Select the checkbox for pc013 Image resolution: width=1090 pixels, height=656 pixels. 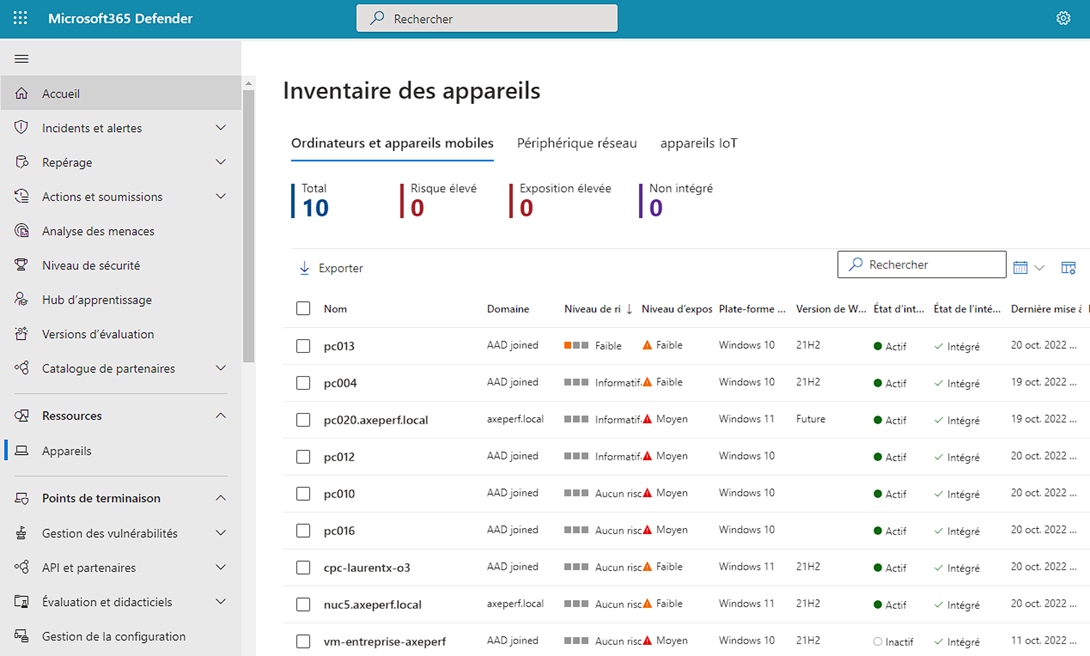click(x=303, y=346)
